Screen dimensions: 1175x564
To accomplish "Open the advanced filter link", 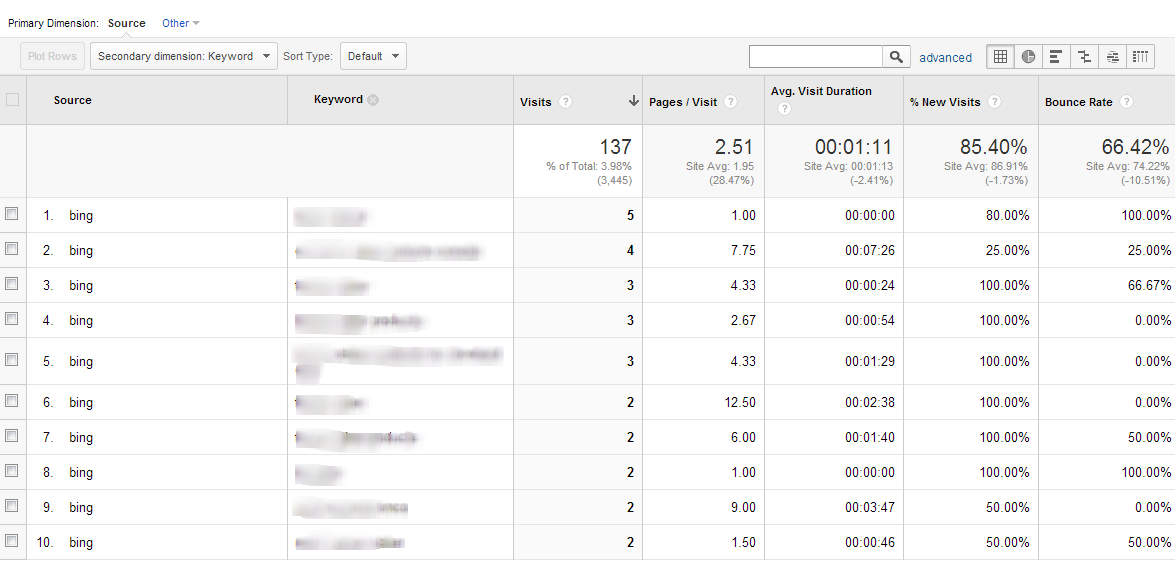I will coord(945,58).
